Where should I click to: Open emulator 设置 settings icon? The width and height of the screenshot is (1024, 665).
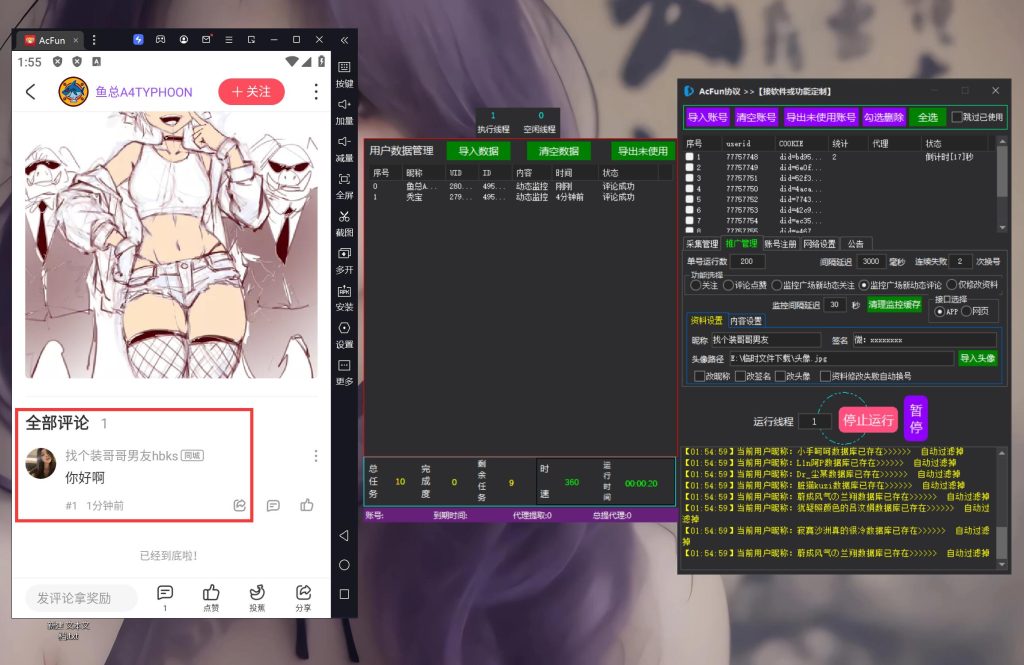[x=344, y=328]
